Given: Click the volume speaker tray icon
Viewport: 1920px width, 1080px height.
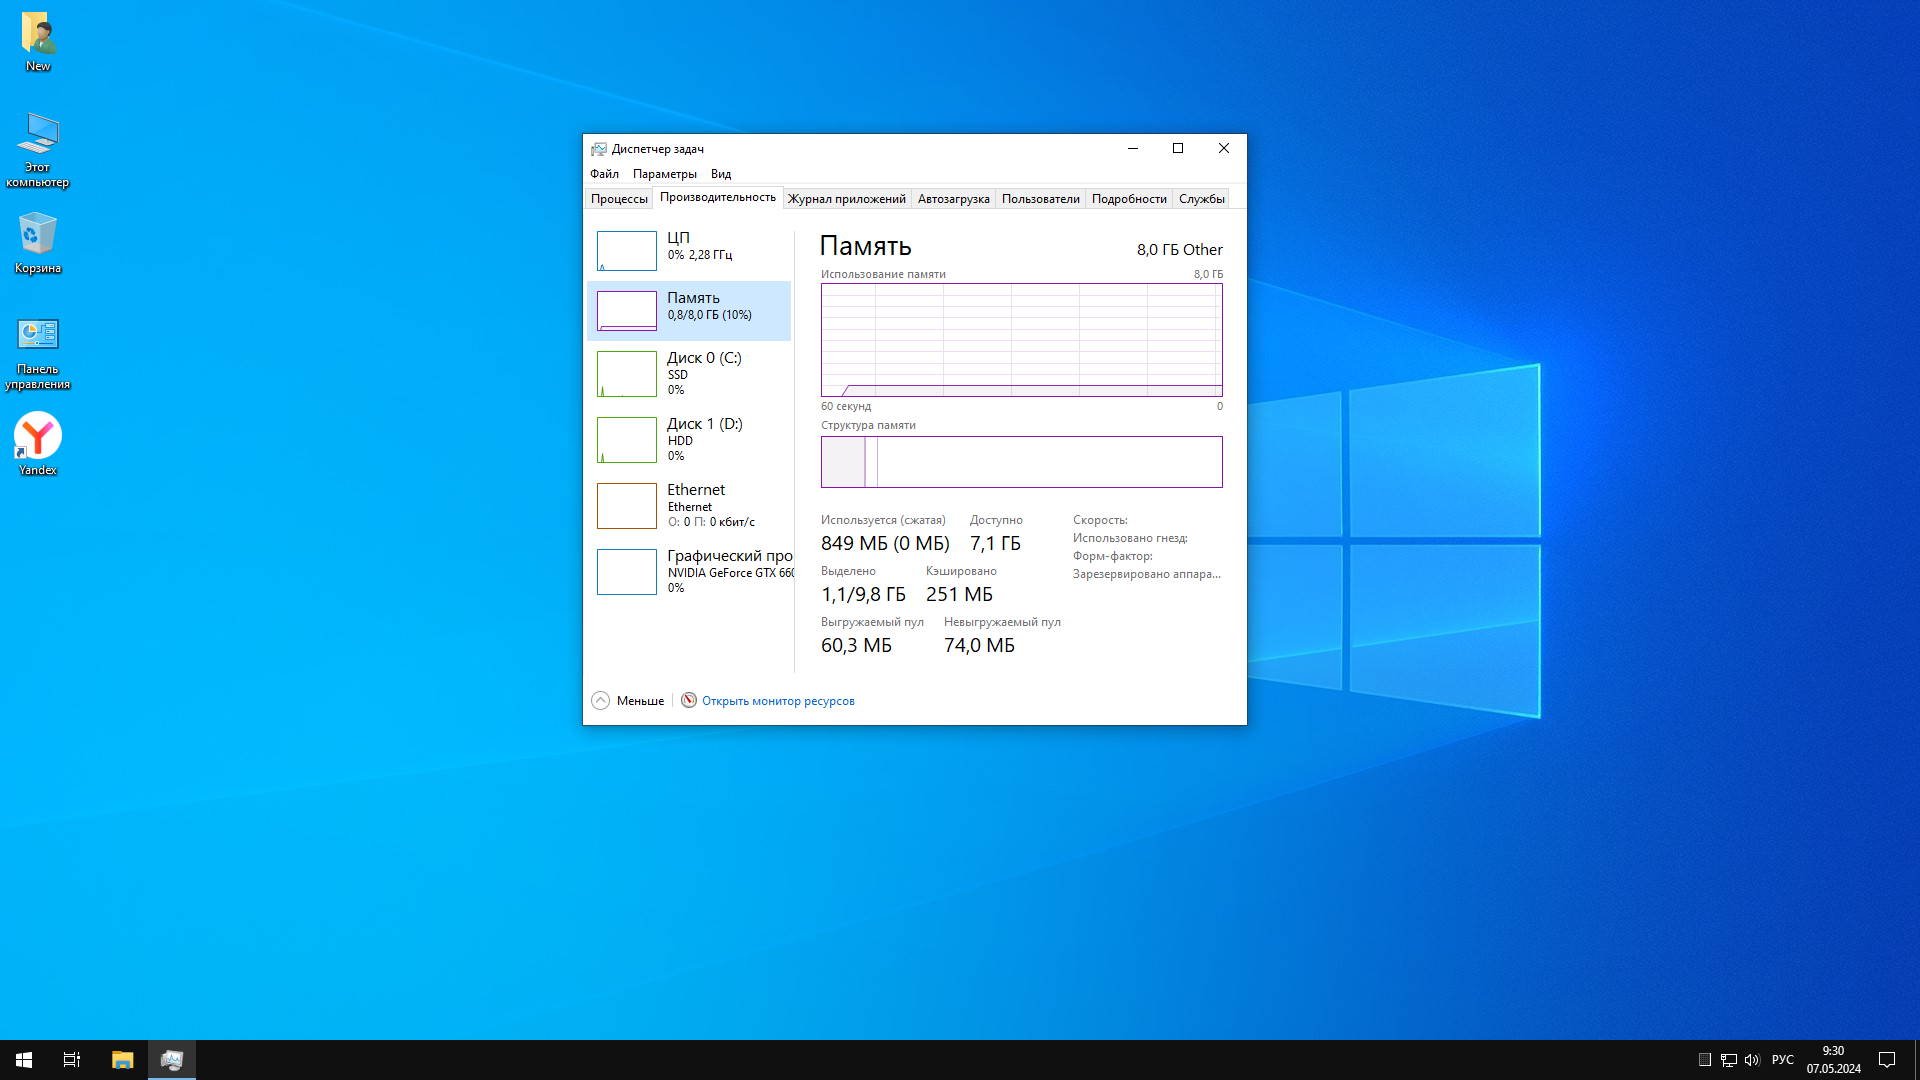Looking at the screenshot, I should click(x=1751, y=1060).
